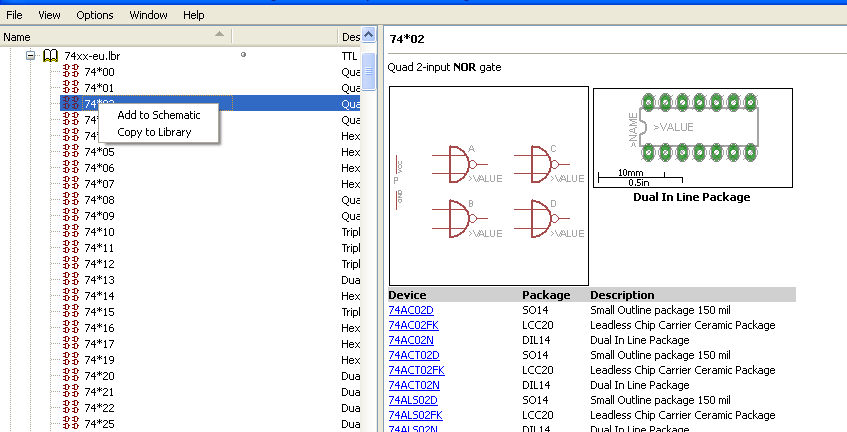Select the 74*20 device name

pos(99,376)
